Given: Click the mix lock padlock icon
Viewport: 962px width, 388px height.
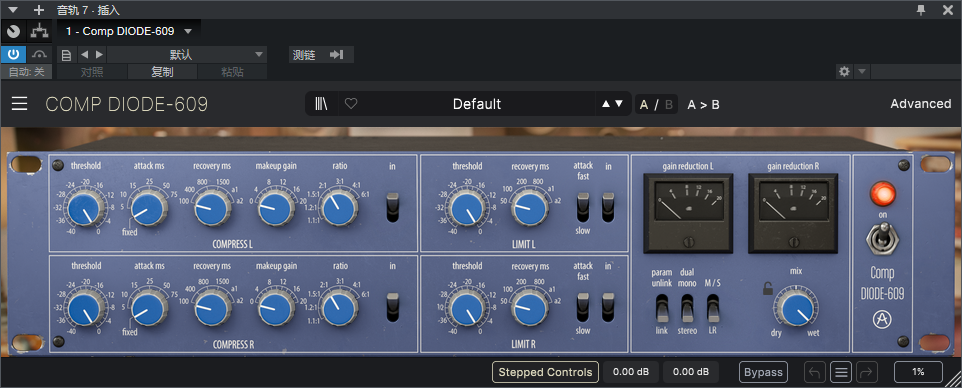Looking at the screenshot, I should [768, 289].
